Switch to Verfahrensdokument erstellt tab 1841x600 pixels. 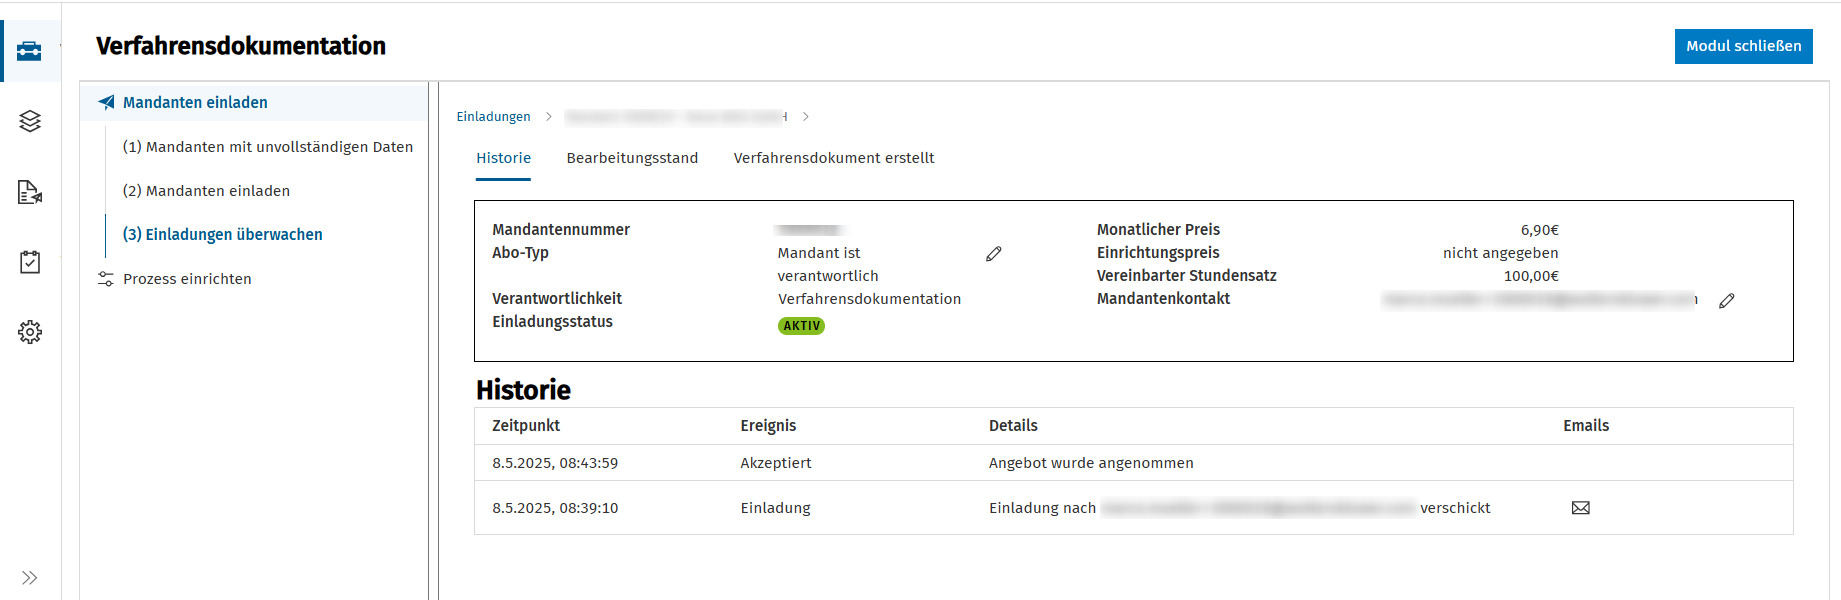click(834, 158)
